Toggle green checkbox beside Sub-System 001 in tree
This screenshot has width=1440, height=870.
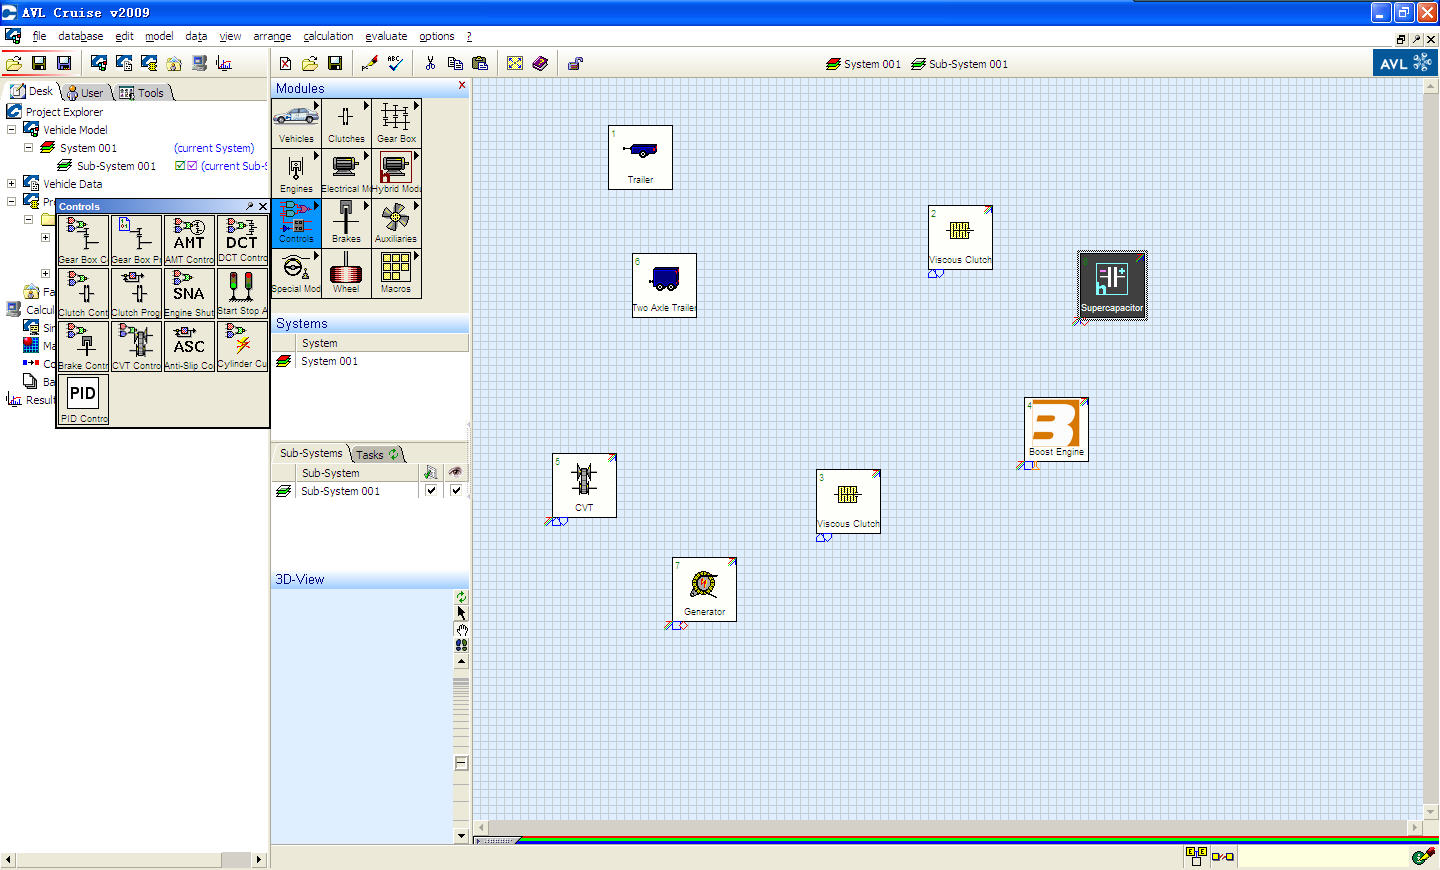(x=180, y=166)
